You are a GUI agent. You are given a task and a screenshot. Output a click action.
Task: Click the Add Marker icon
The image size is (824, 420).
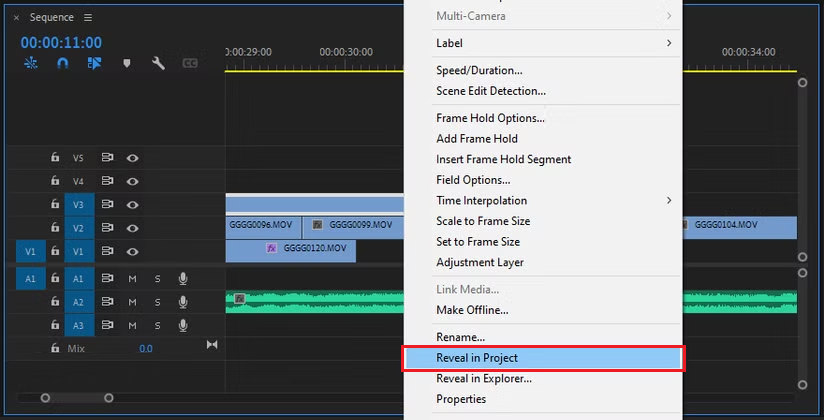point(127,64)
